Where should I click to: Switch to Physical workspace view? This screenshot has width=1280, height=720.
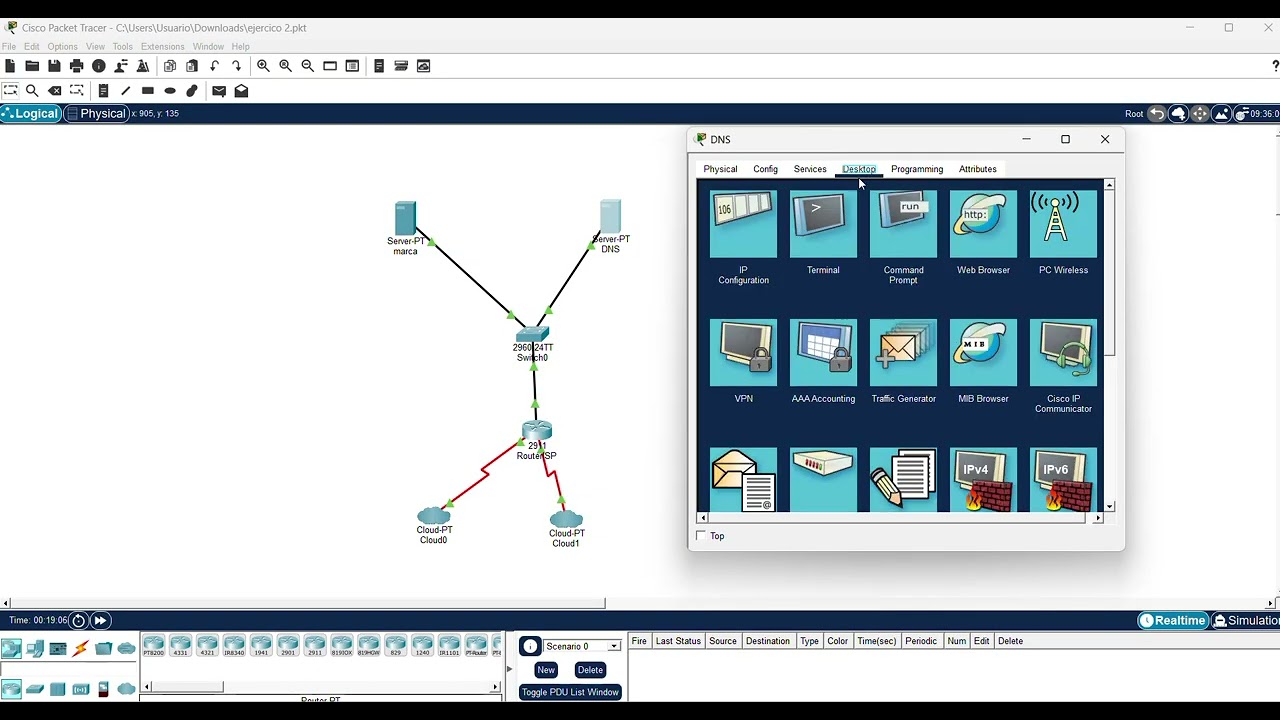click(97, 114)
